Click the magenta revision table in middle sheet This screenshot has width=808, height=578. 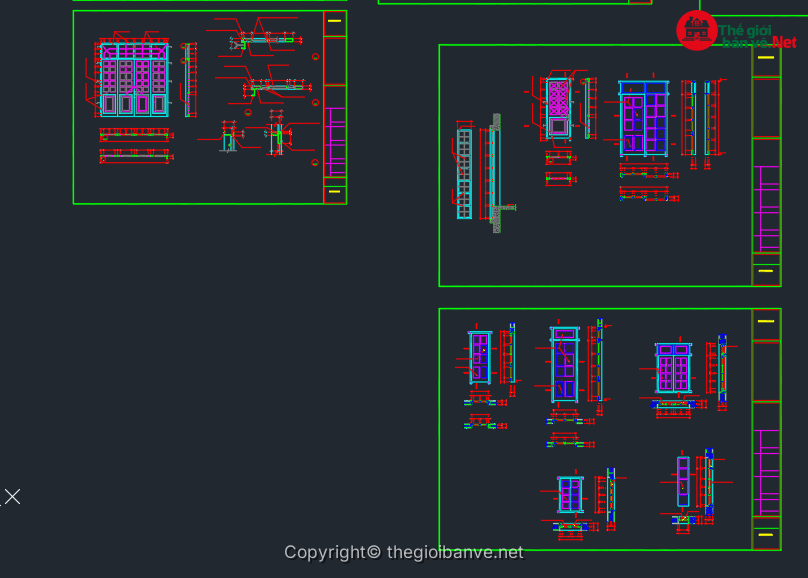(766, 208)
